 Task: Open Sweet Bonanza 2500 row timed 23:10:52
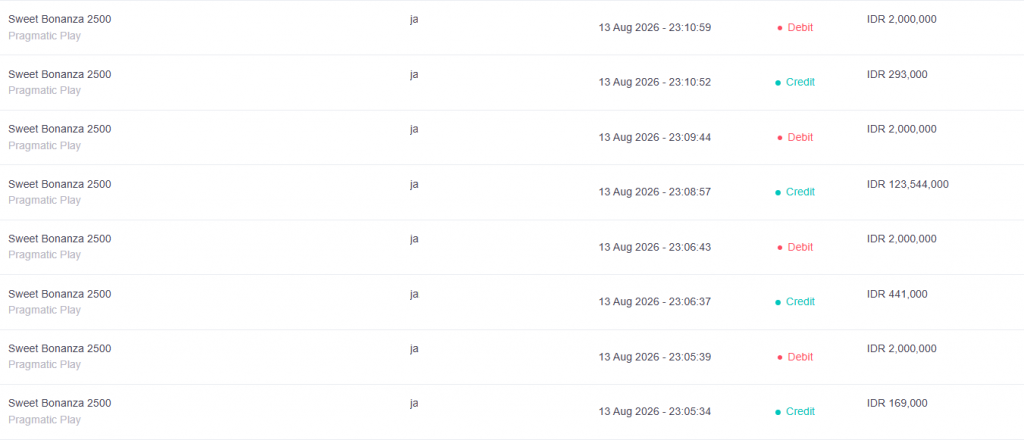512,82
